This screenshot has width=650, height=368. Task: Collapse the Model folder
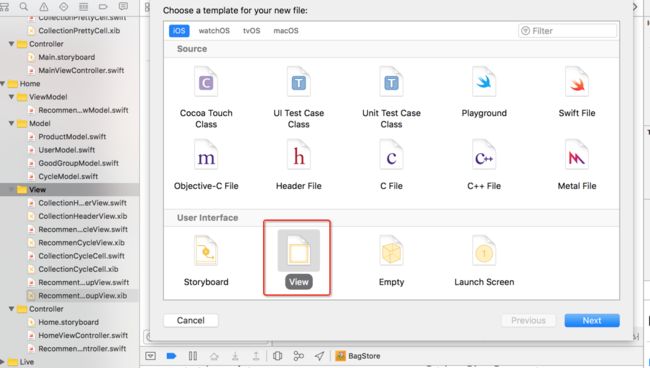pyautogui.click(x=12, y=123)
